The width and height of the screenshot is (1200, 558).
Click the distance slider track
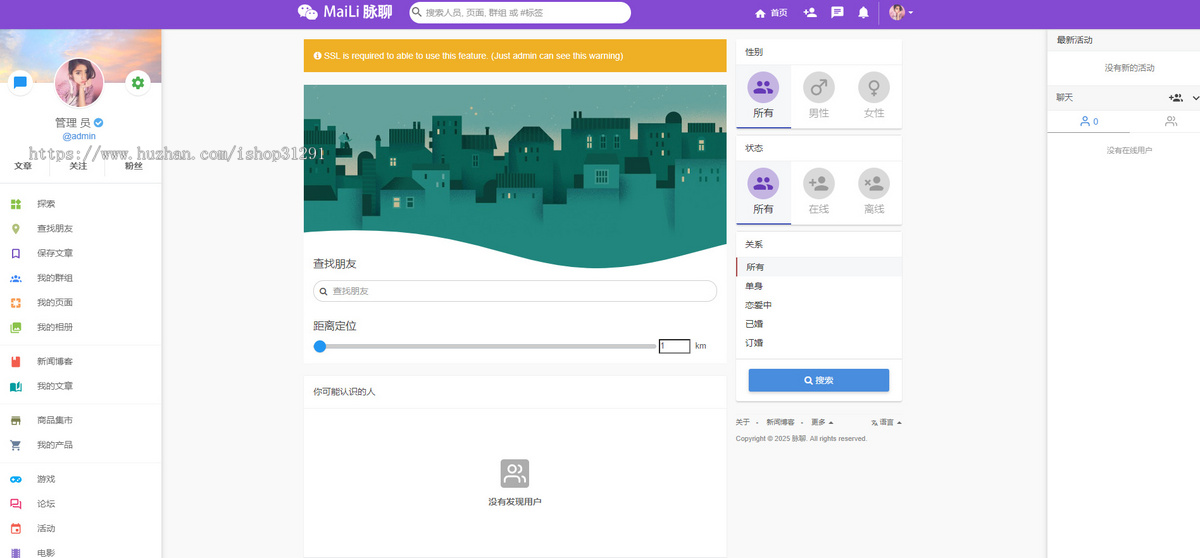point(485,346)
